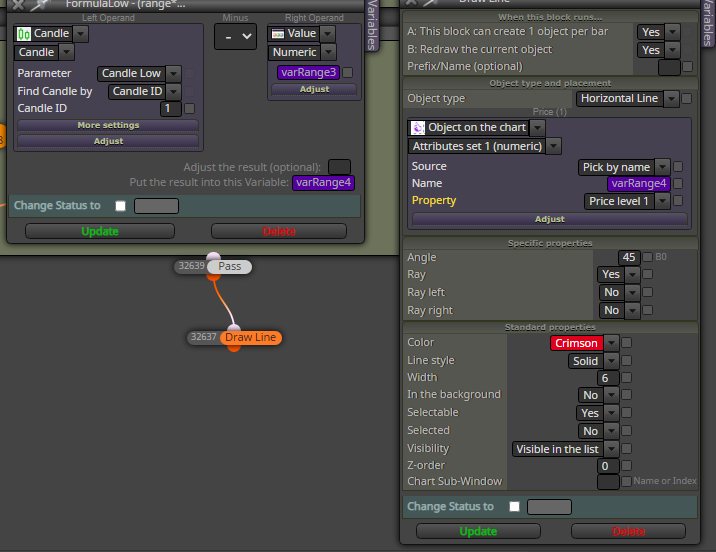Toggle the checkbox next to varRange3

click(x=347, y=73)
